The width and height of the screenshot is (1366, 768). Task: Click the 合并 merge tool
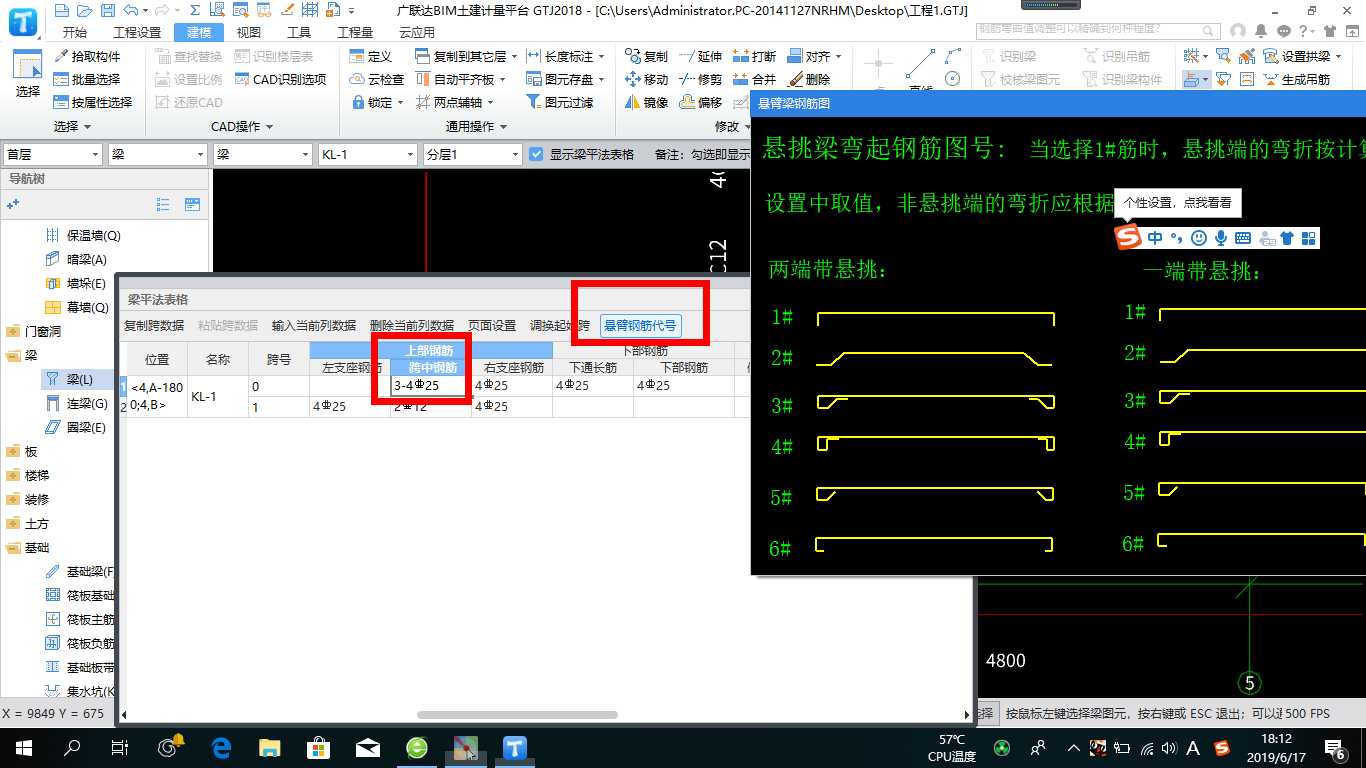pos(754,79)
